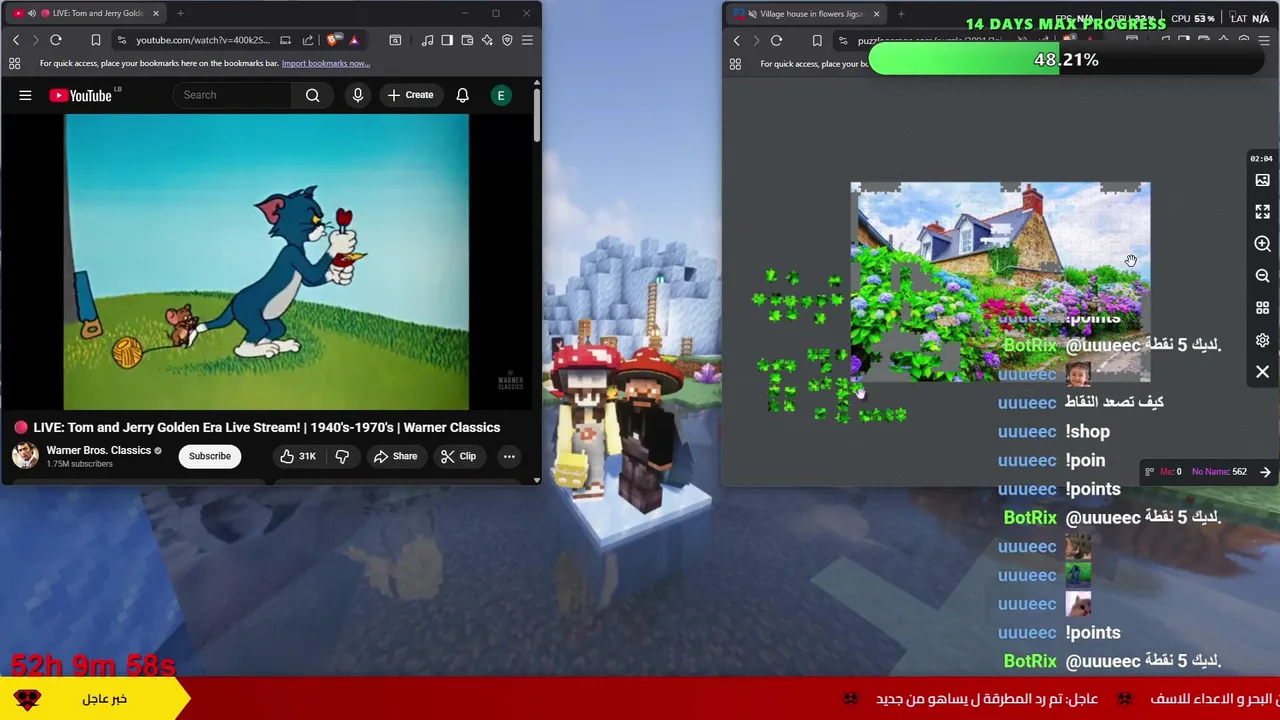Click the !poin chat message
This screenshot has width=1280, height=720.
1085,460
